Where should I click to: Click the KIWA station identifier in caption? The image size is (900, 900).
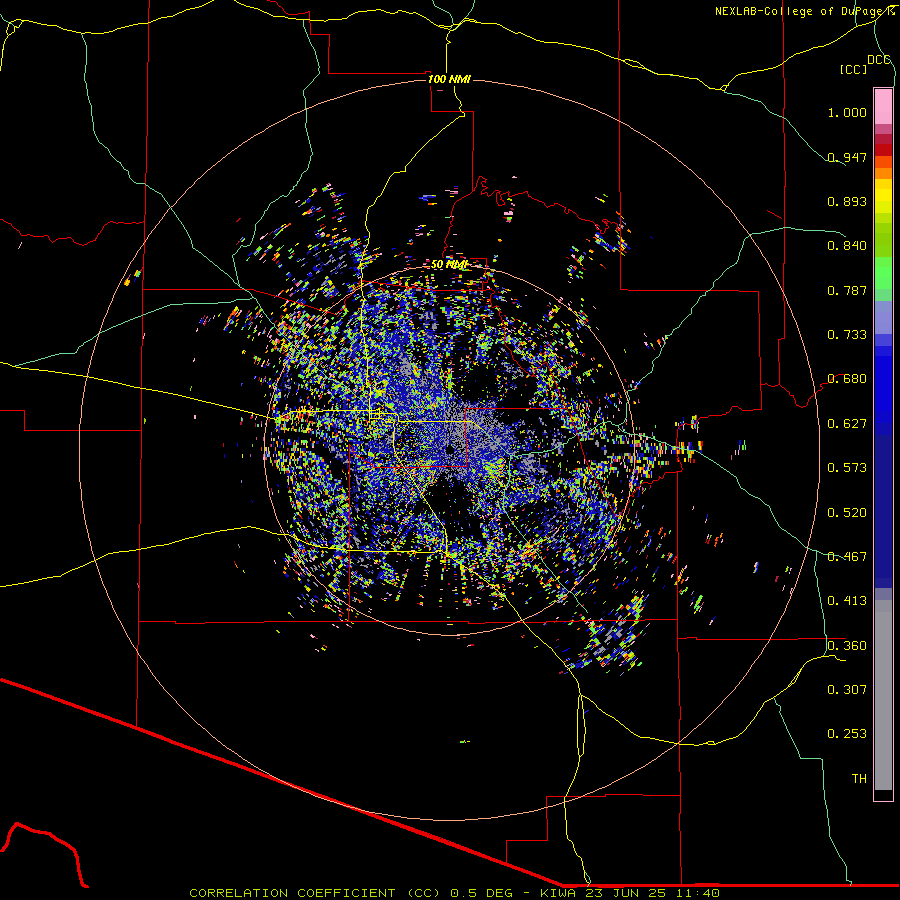point(558,893)
